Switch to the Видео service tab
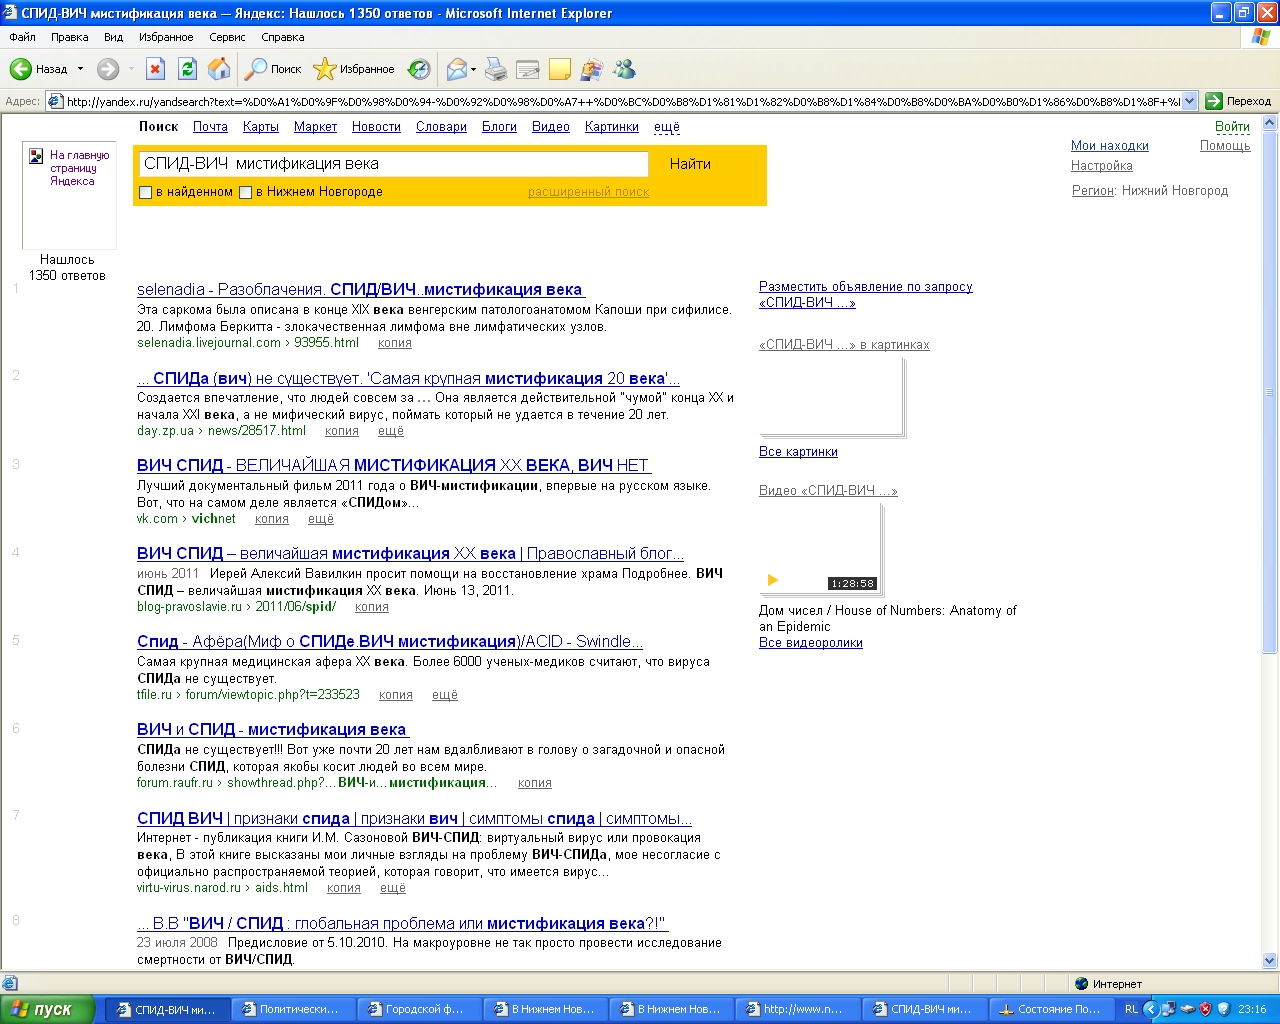The width and height of the screenshot is (1280, 1024). (550, 127)
